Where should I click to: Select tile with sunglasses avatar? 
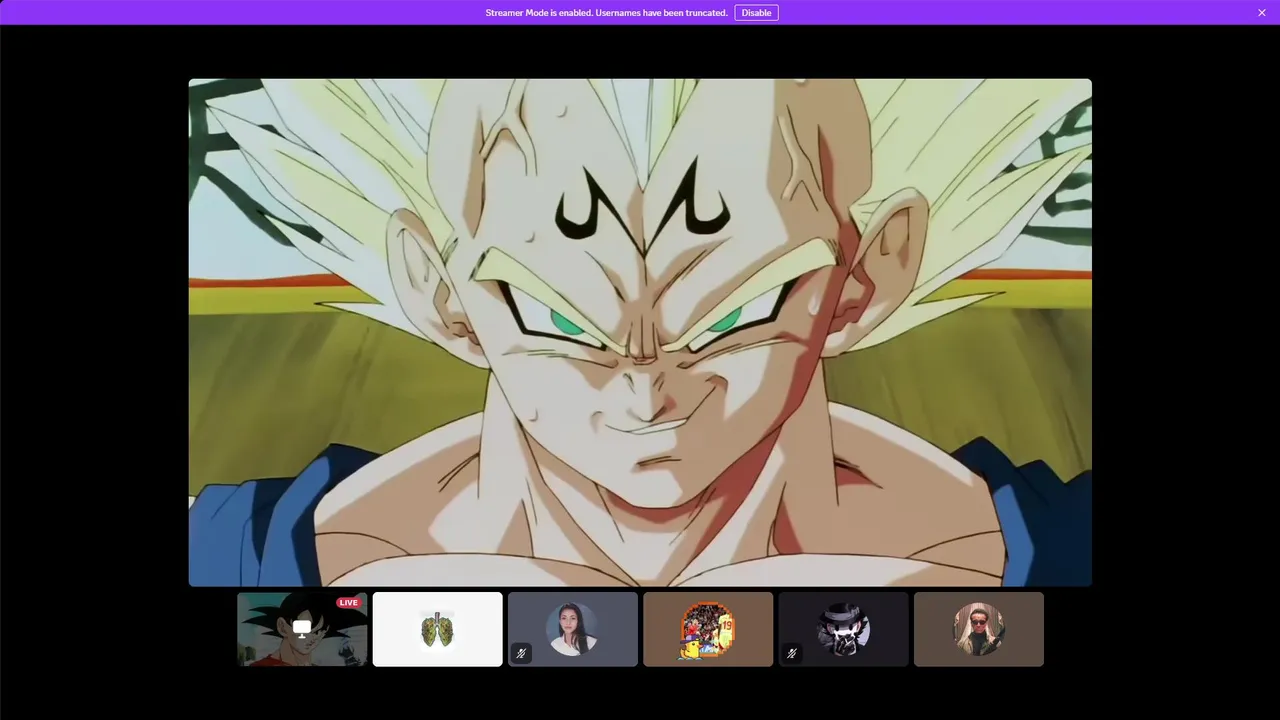coord(979,629)
